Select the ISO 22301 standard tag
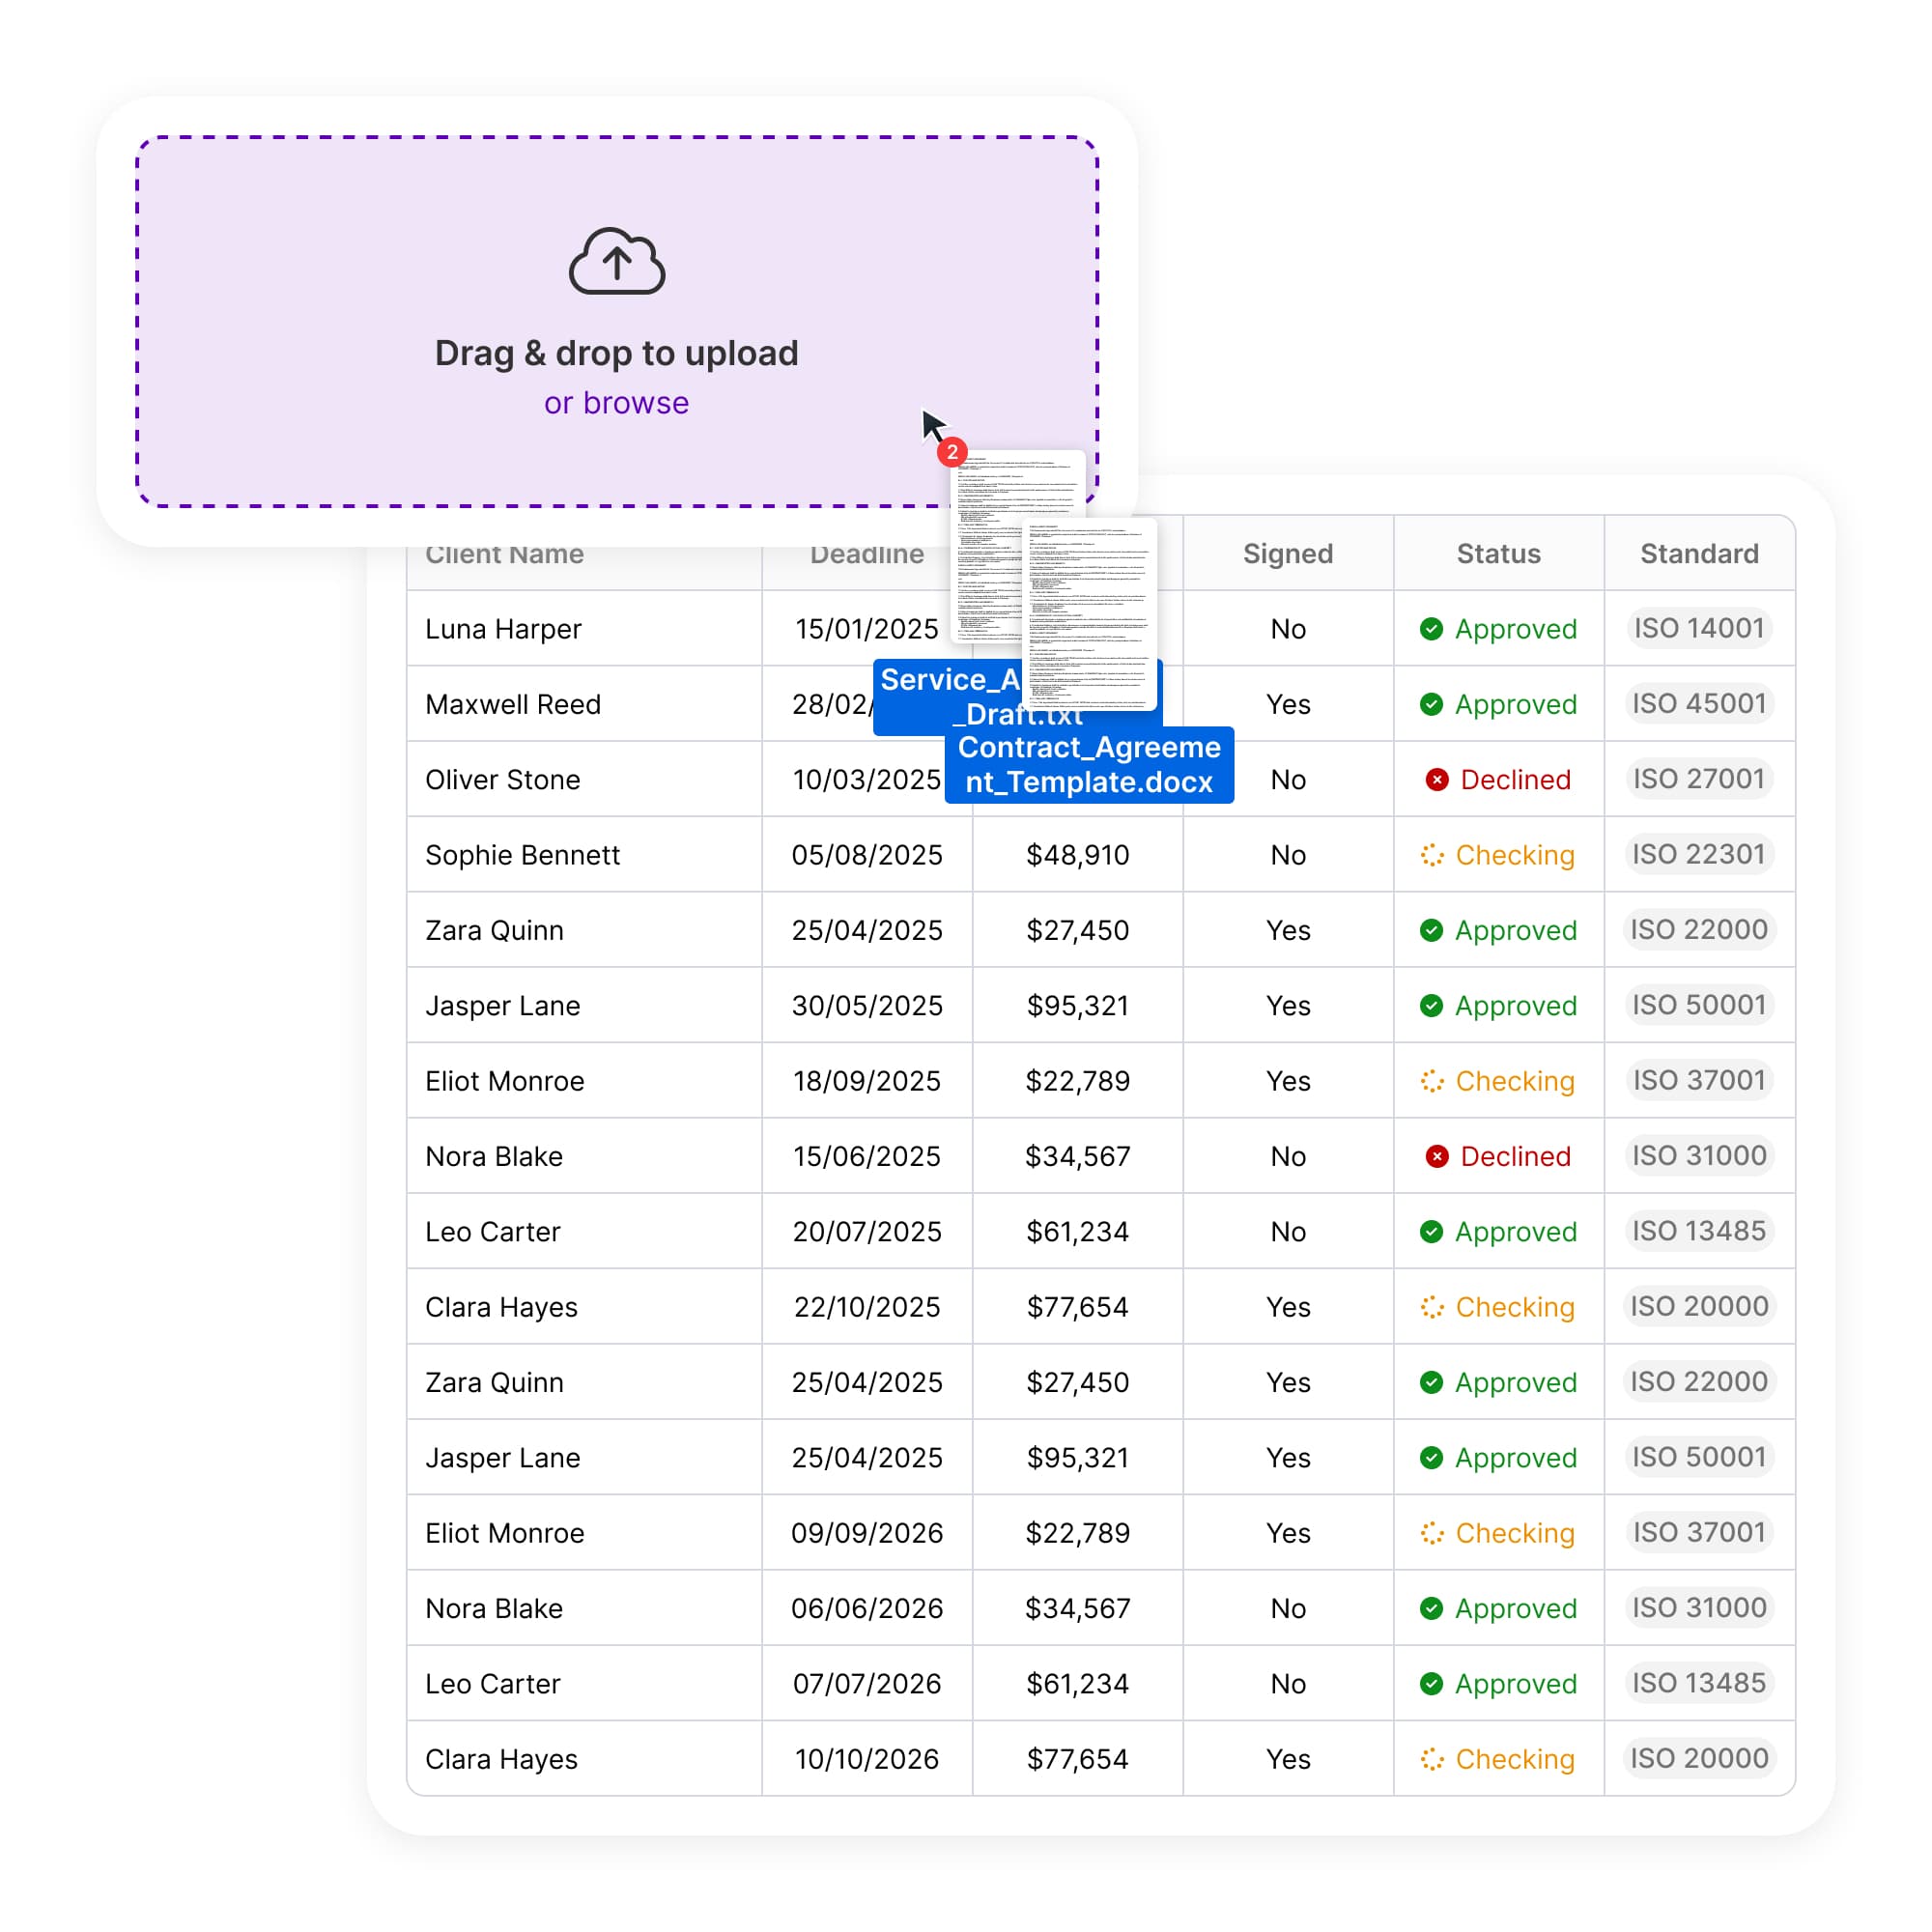 [1699, 854]
